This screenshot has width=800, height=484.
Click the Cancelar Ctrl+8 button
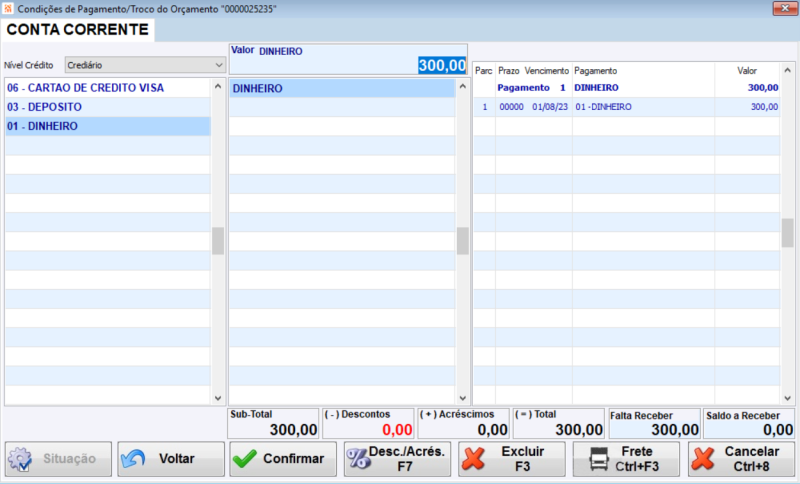tap(741, 459)
